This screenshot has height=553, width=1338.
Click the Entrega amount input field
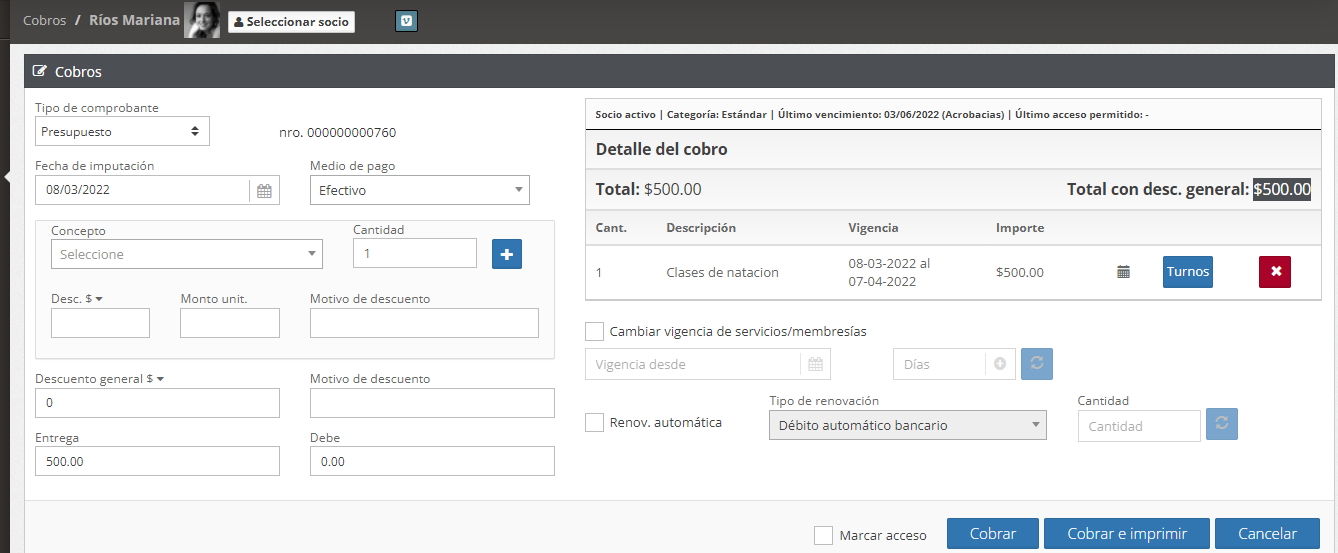[x=157, y=461]
